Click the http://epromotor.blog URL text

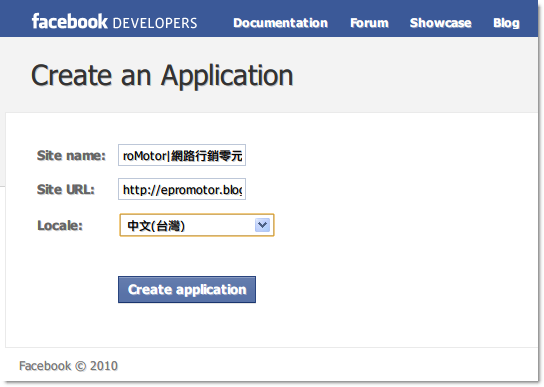click(182, 190)
